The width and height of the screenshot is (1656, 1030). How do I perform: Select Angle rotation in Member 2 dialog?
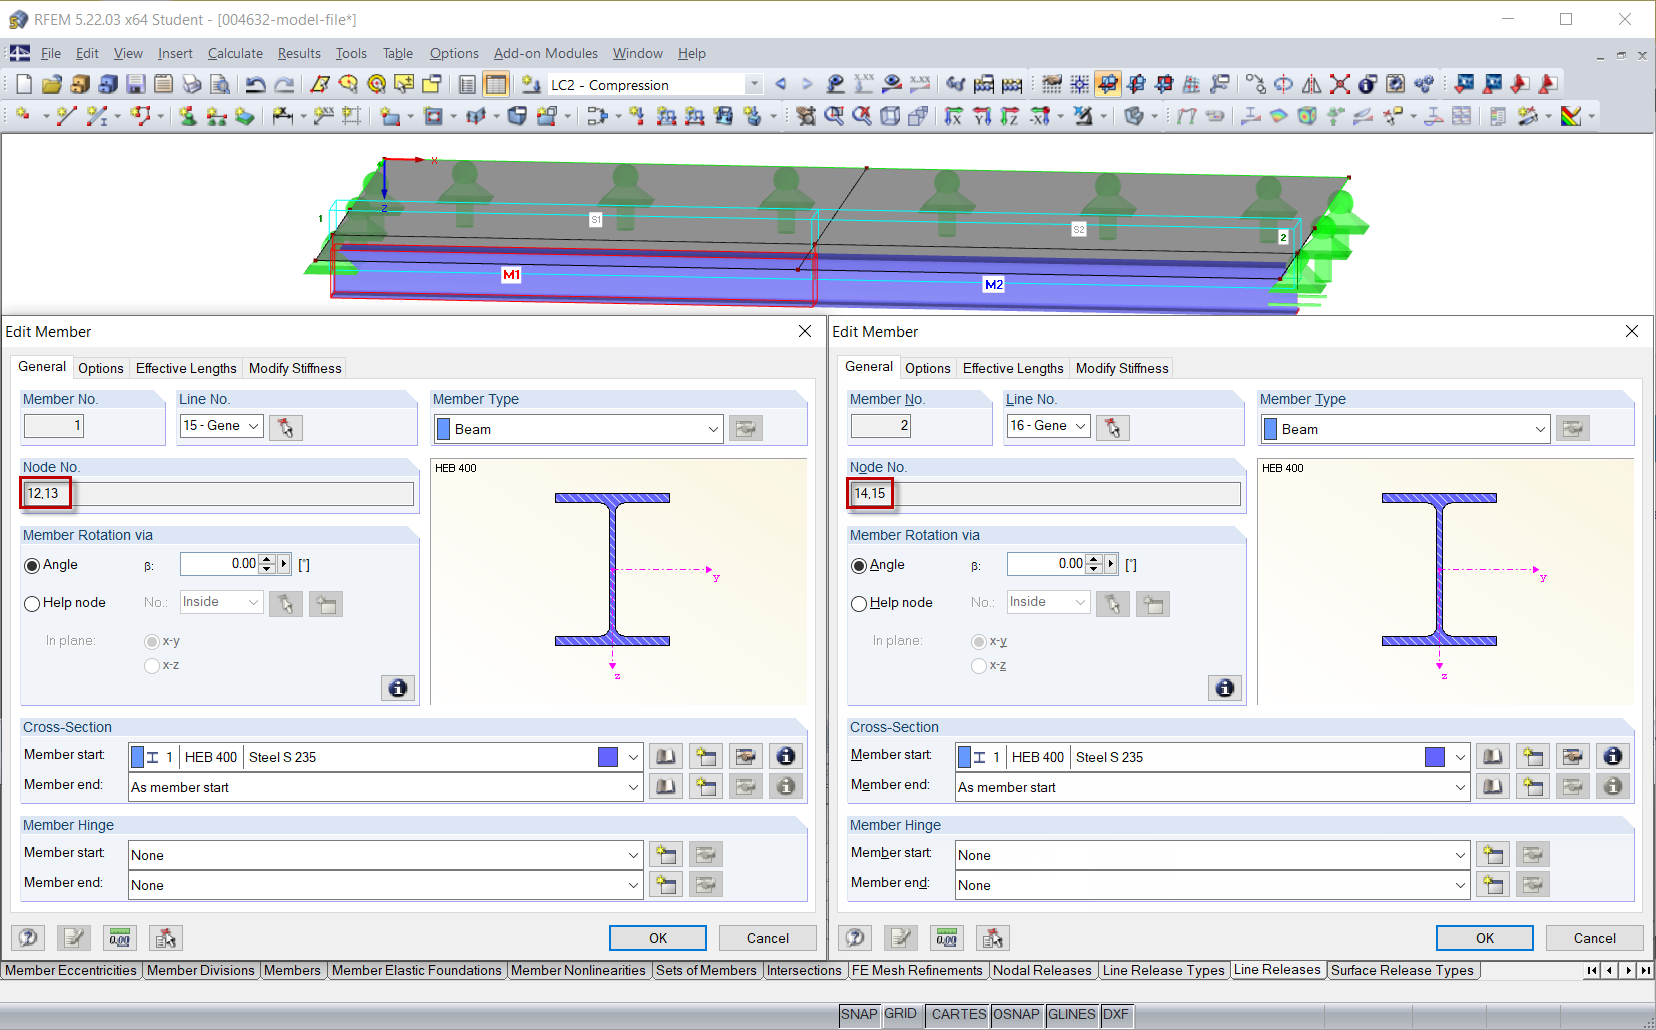pos(859,565)
